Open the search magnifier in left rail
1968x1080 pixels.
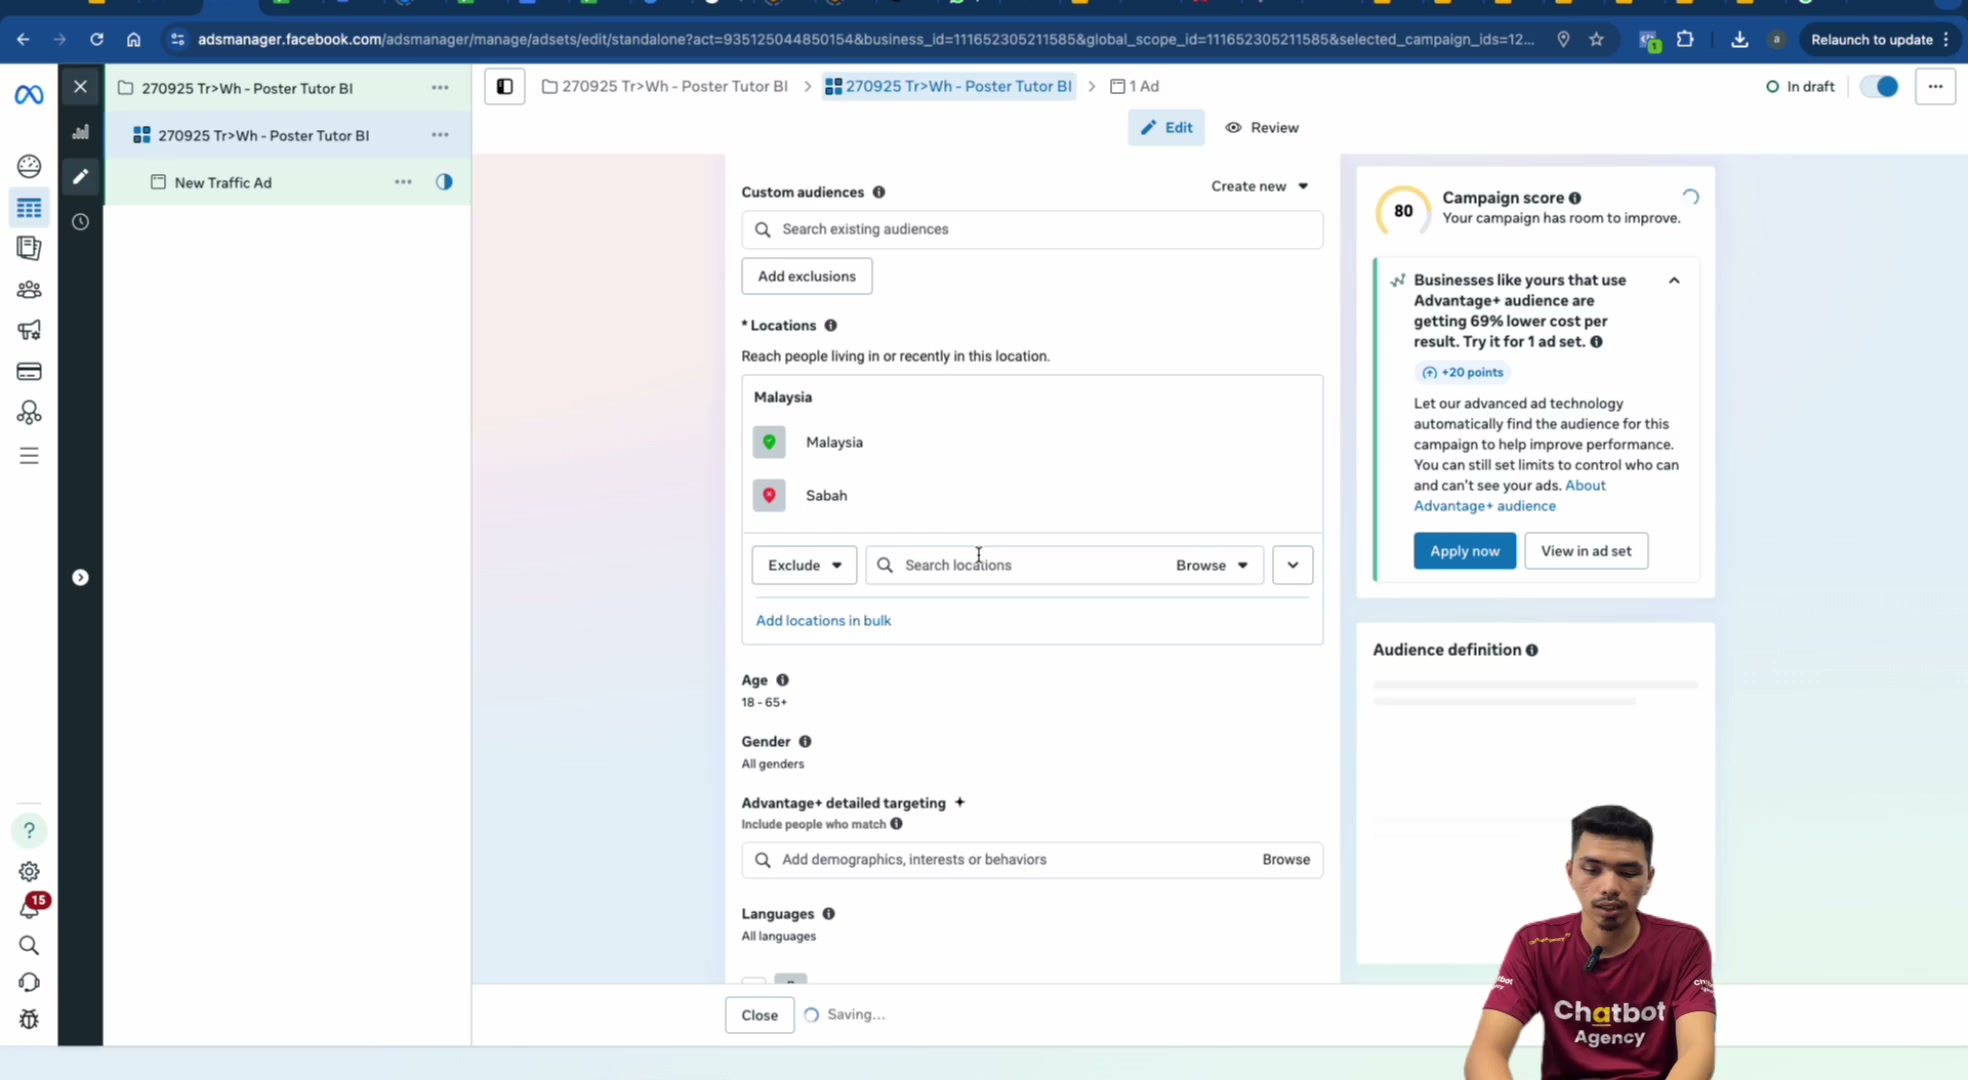coord(29,946)
